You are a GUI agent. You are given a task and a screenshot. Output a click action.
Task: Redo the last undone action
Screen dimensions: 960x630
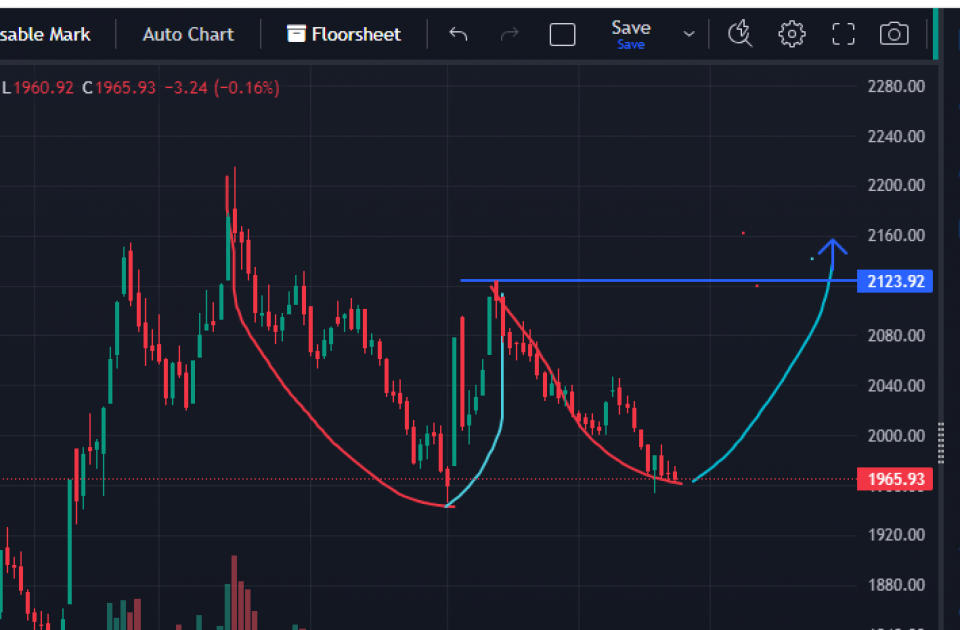(509, 34)
